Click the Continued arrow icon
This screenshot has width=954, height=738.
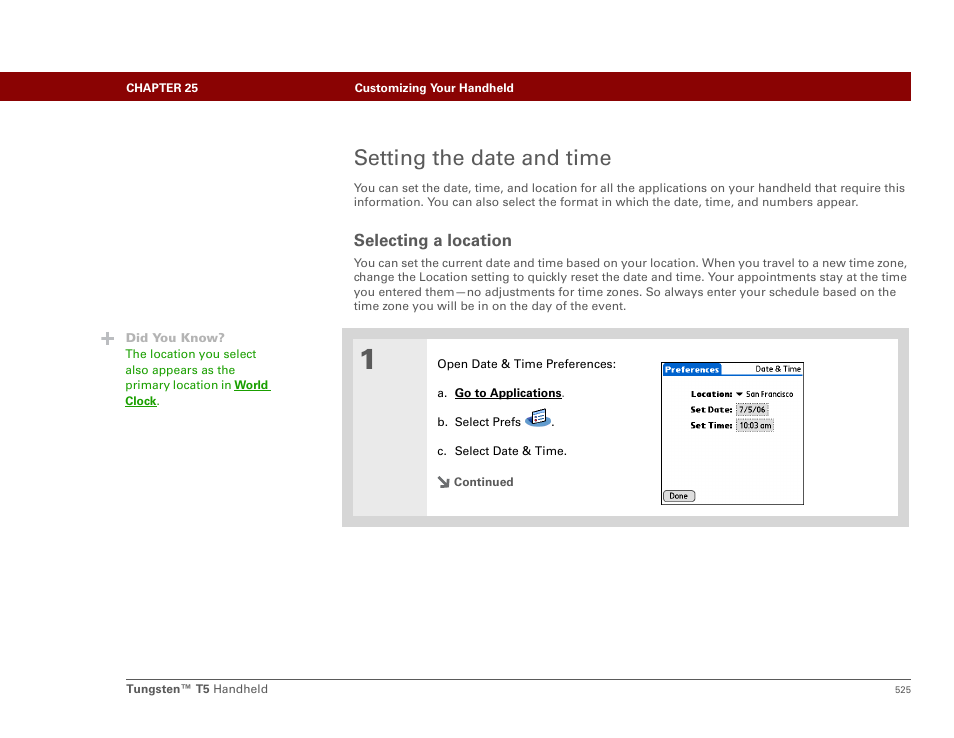tap(444, 482)
